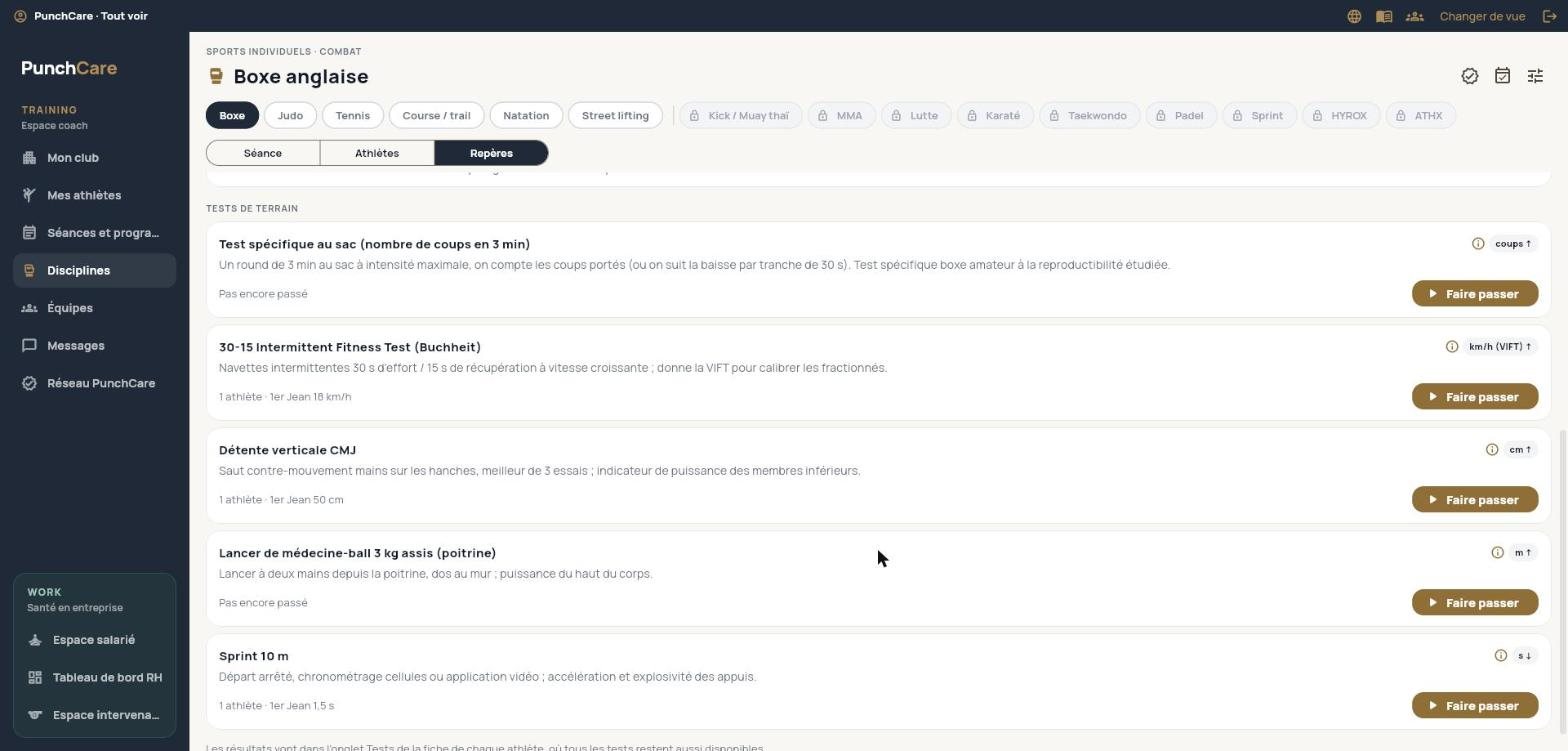Select the Street lifting chip
The height and width of the screenshot is (751, 1568).
pyautogui.click(x=615, y=116)
